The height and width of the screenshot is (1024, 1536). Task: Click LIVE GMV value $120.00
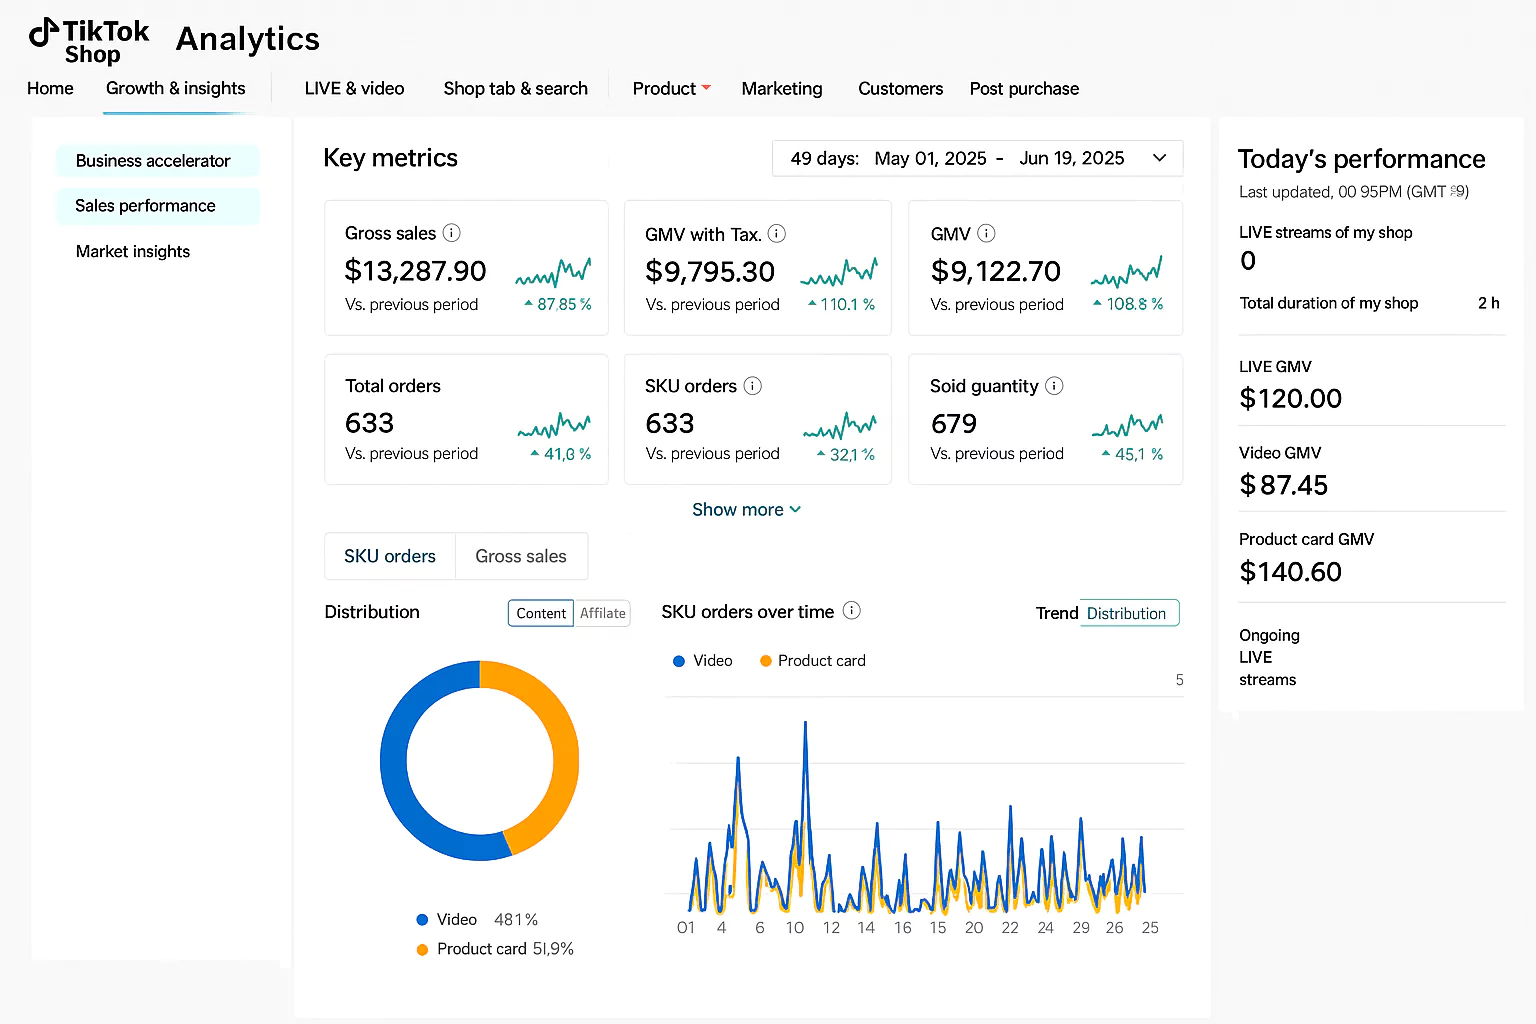[1290, 398]
